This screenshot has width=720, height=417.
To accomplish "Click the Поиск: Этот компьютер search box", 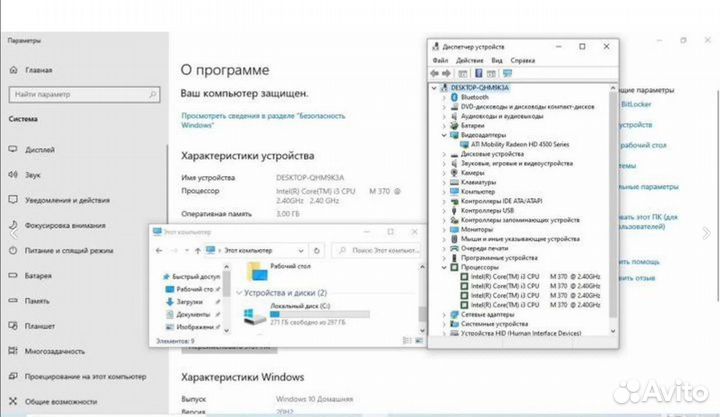I will click(376, 250).
